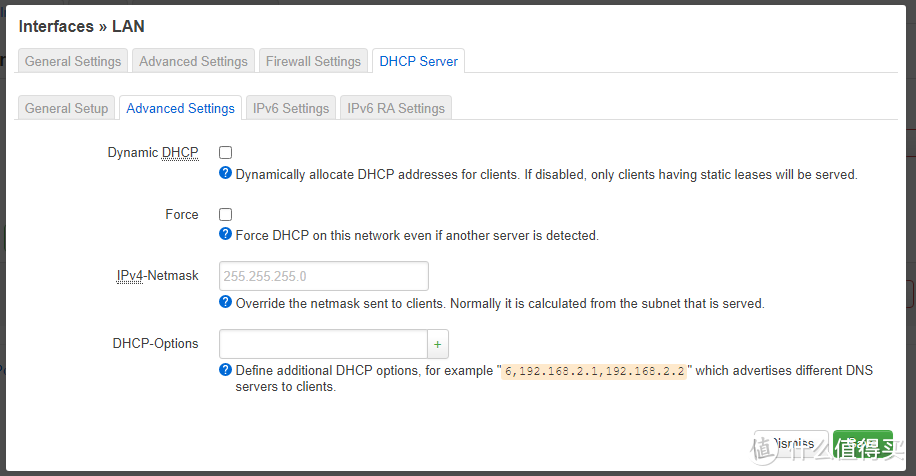
Task: Click the help icon under the IPv4-Netmask field
Action: tap(225, 302)
